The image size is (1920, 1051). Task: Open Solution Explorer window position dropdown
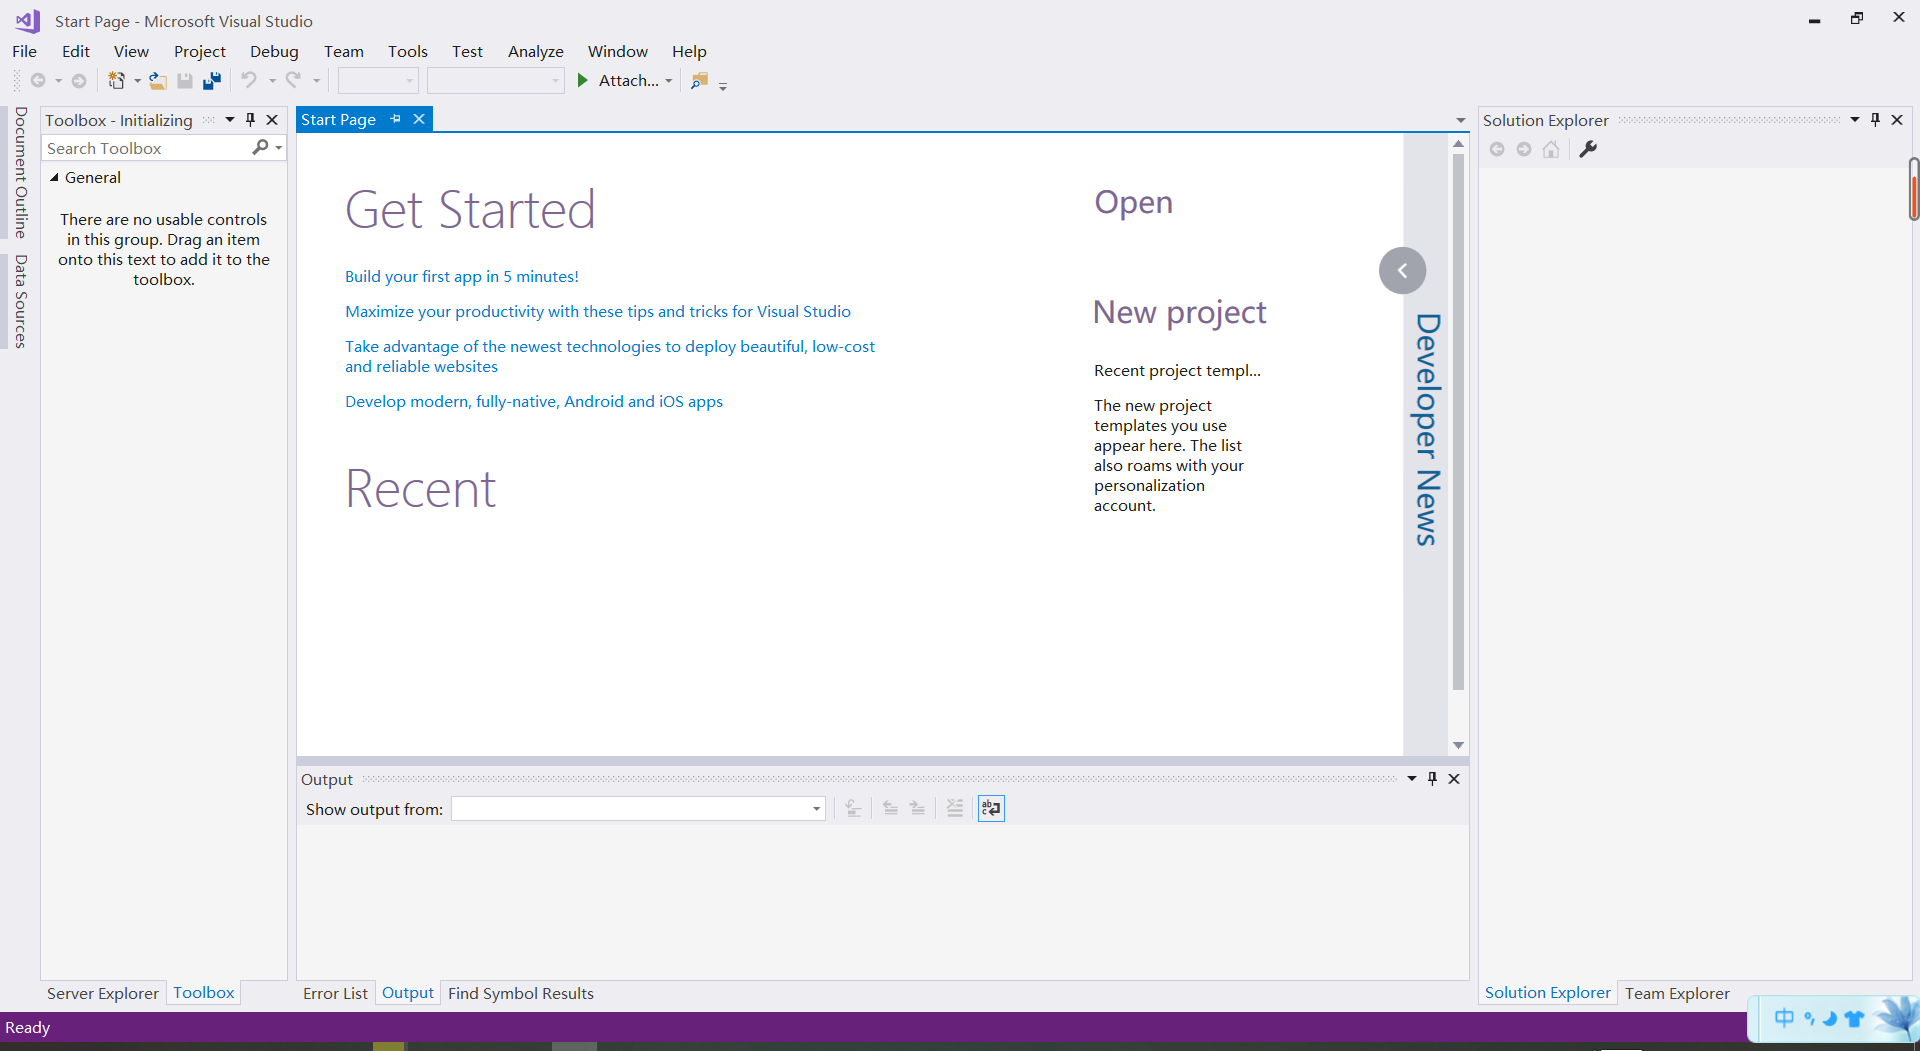coord(1855,119)
